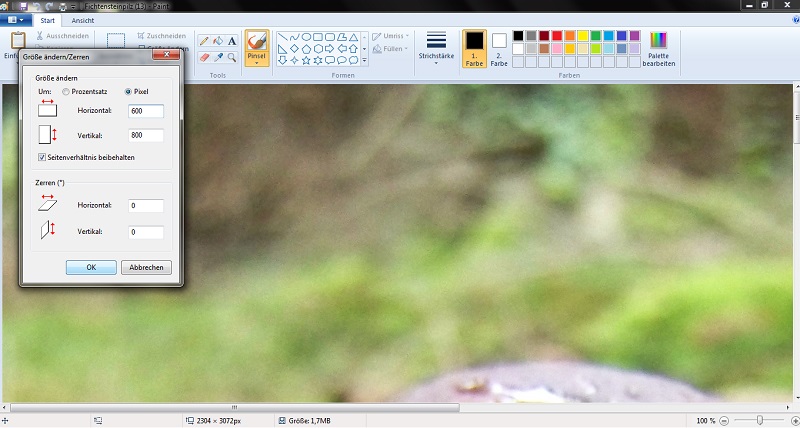Image resolution: width=800 pixels, height=428 pixels.
Task: Select the Eraser tool
Action: (x=204, y=57)
